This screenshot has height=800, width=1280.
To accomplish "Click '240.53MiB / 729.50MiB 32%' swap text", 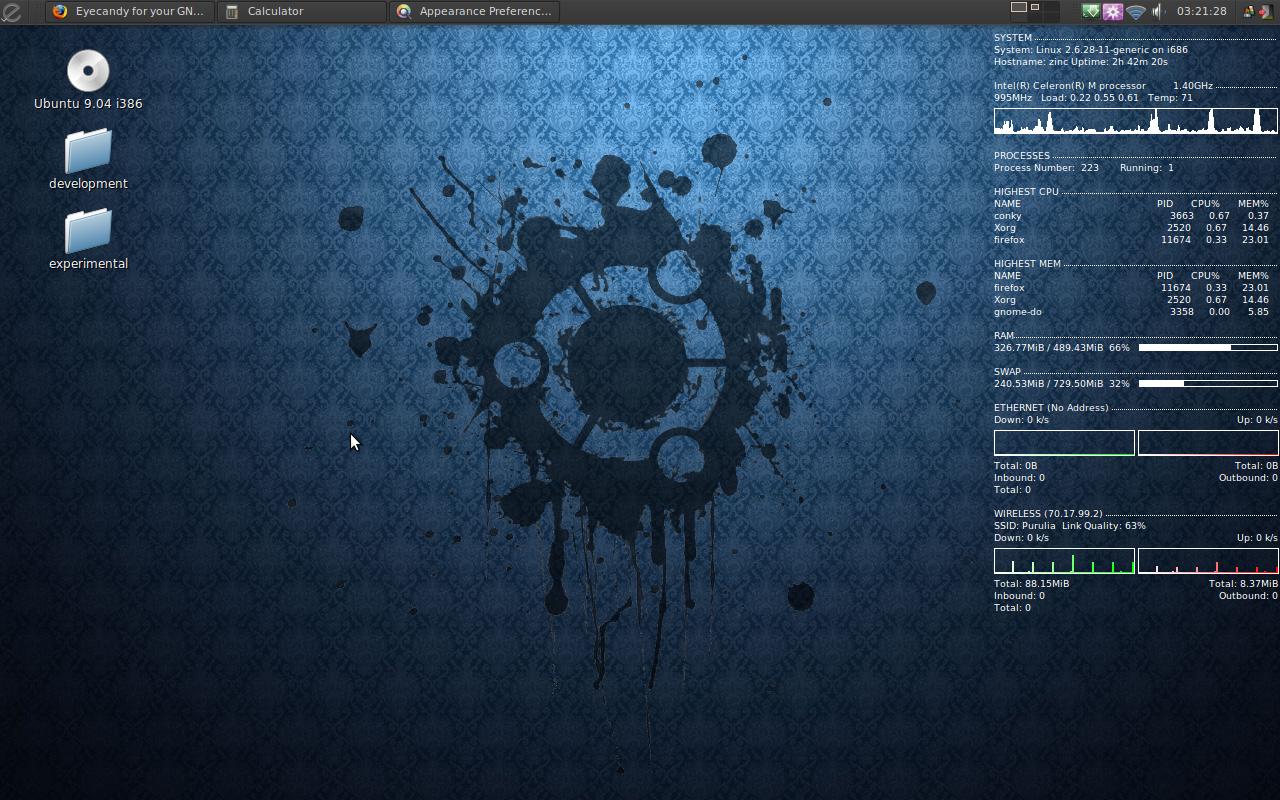I will [x=1062, y=384].
